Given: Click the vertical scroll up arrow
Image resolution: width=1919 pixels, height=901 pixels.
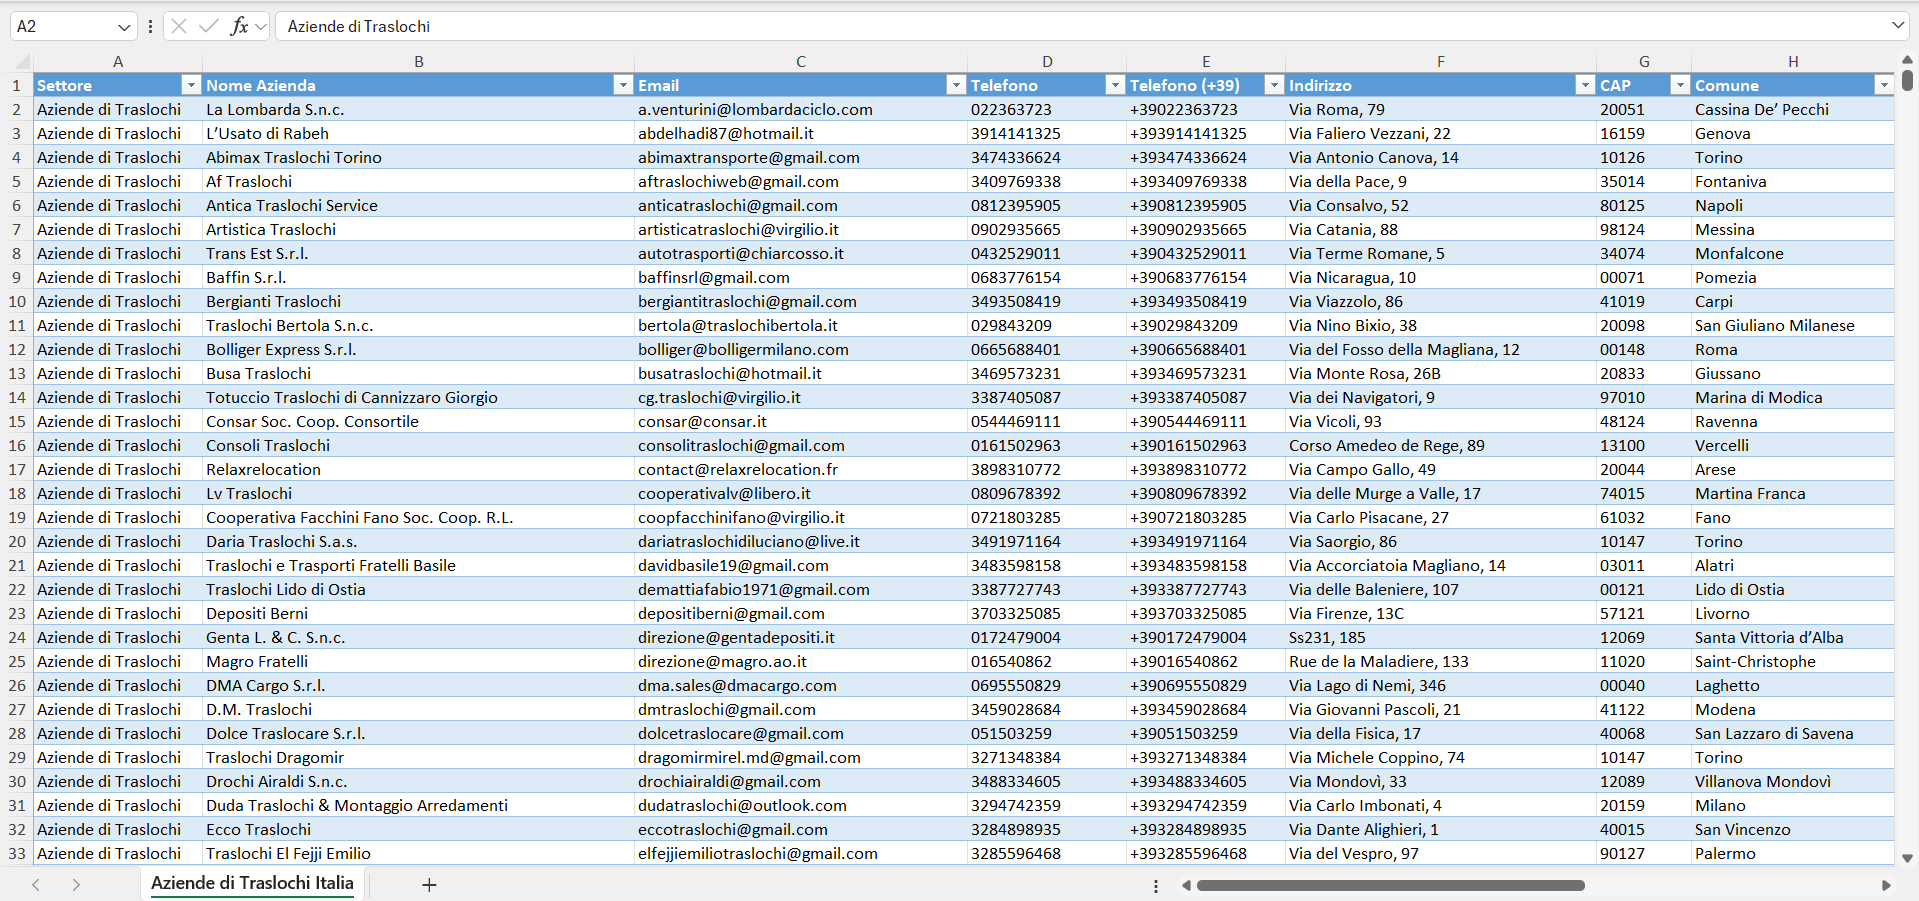Looking at the screenshot, I should (x=1907, y=60).
